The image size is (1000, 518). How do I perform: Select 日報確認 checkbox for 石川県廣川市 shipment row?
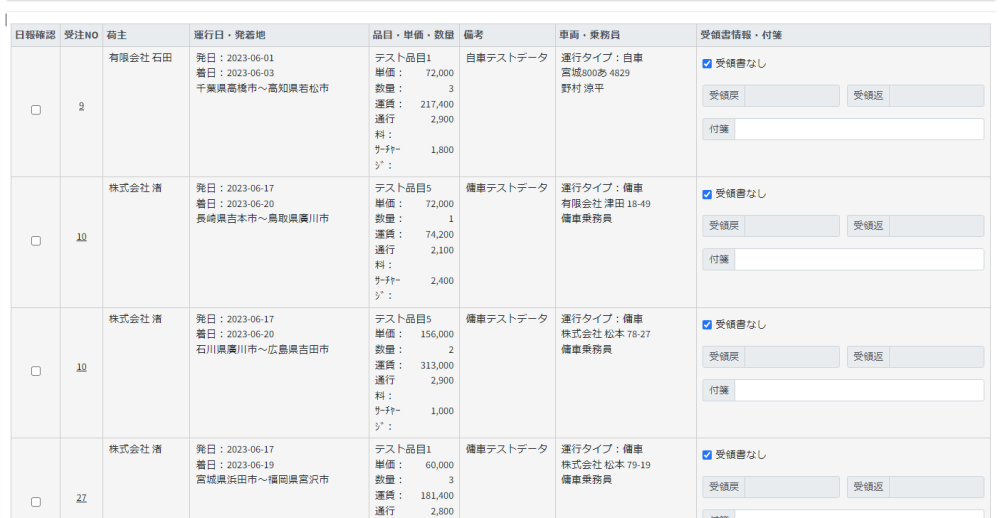pos(36,371)
